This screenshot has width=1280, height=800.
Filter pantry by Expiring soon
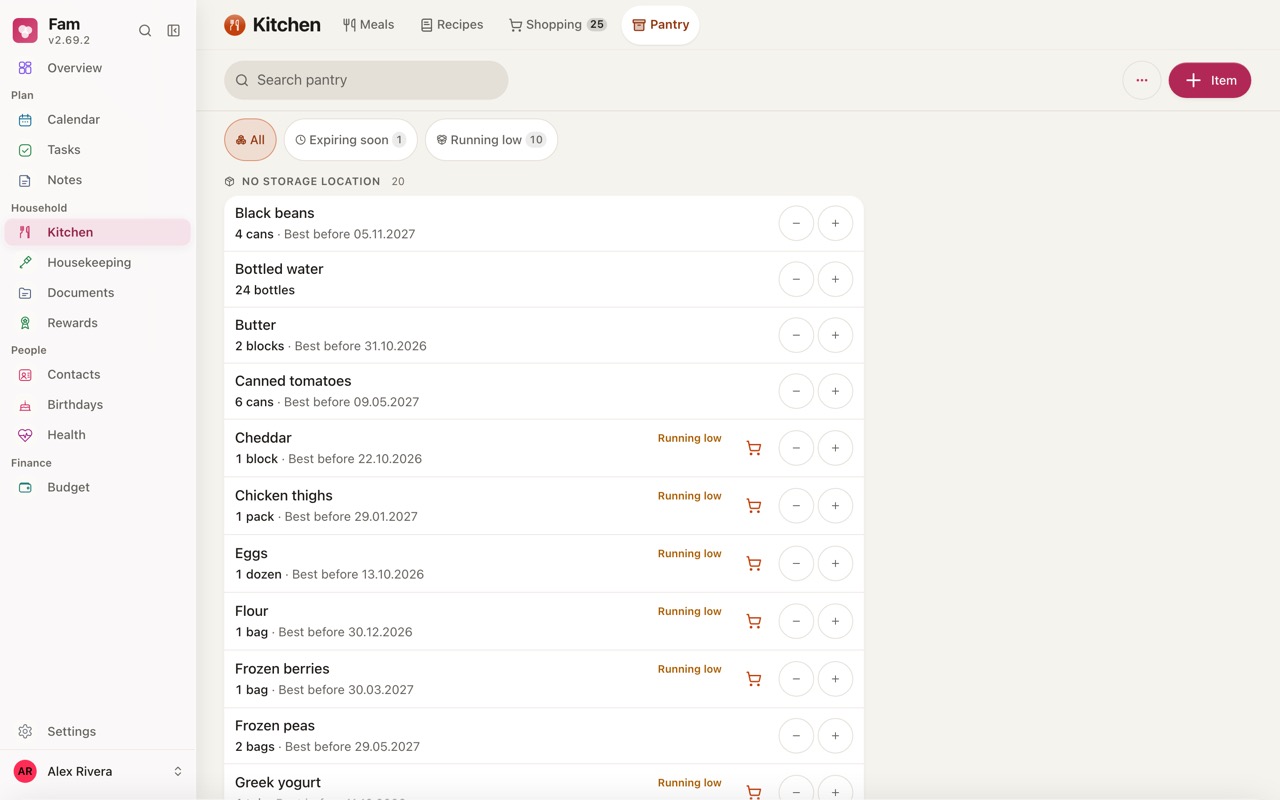(x=350, y=140)
